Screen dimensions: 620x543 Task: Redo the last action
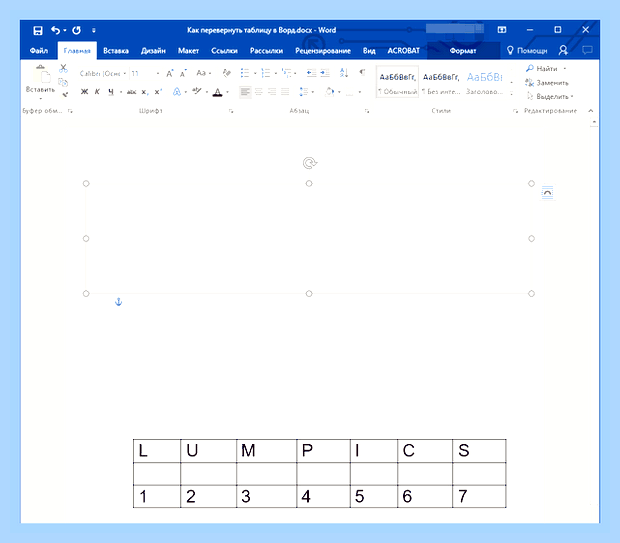pyautogui.click(x=77, y=30)
